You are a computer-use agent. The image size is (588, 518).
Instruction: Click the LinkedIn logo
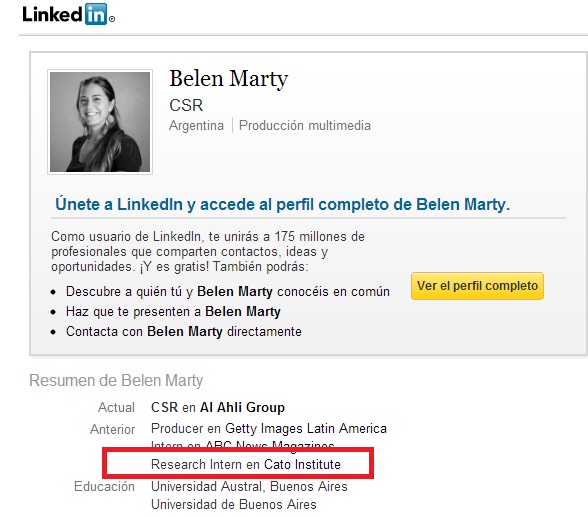(x=68, y=15)
